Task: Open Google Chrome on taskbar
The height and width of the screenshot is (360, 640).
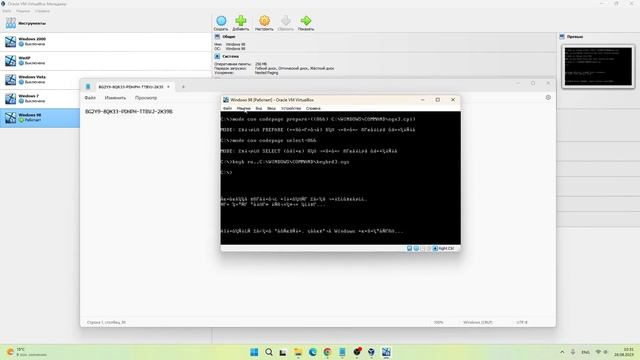Action: [x=327, y=352]
